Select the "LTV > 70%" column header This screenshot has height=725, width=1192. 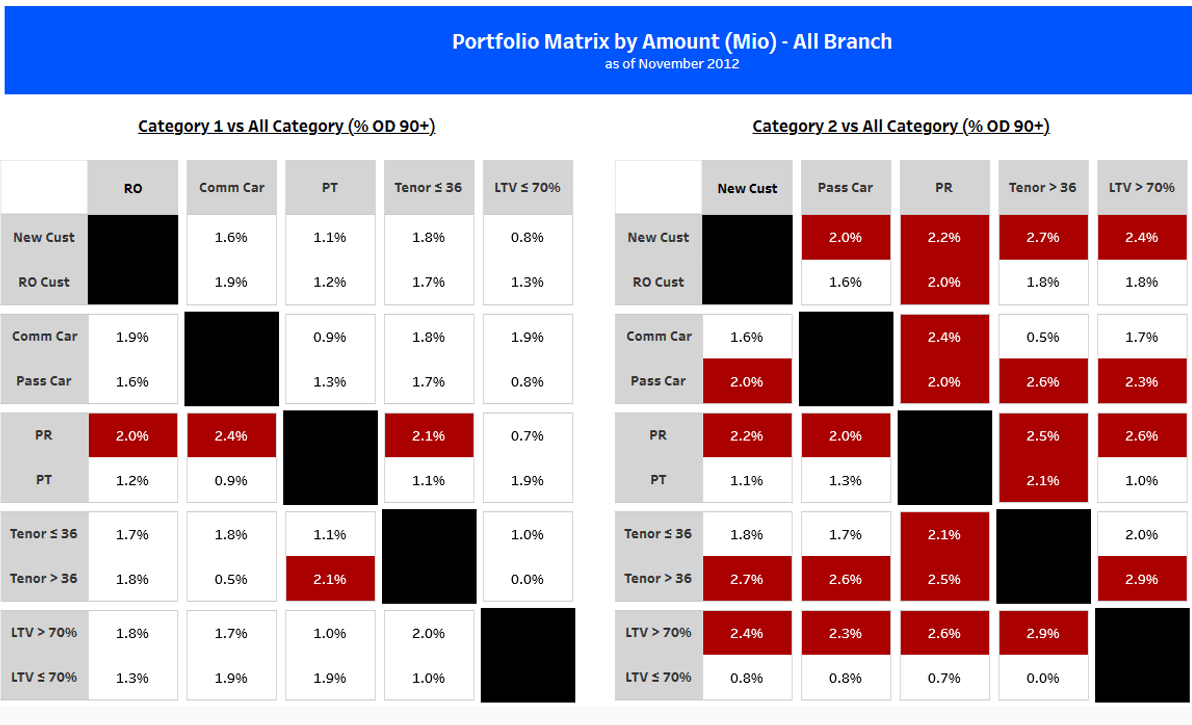[1141, 187]
